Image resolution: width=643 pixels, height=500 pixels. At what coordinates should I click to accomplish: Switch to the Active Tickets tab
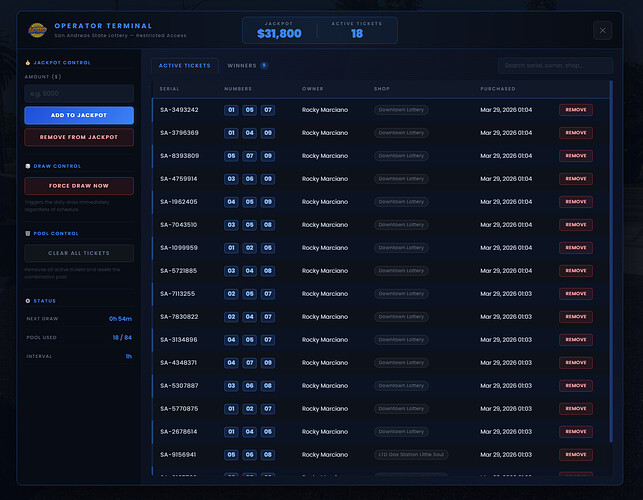pyautogui.click(x=185, y=66)
